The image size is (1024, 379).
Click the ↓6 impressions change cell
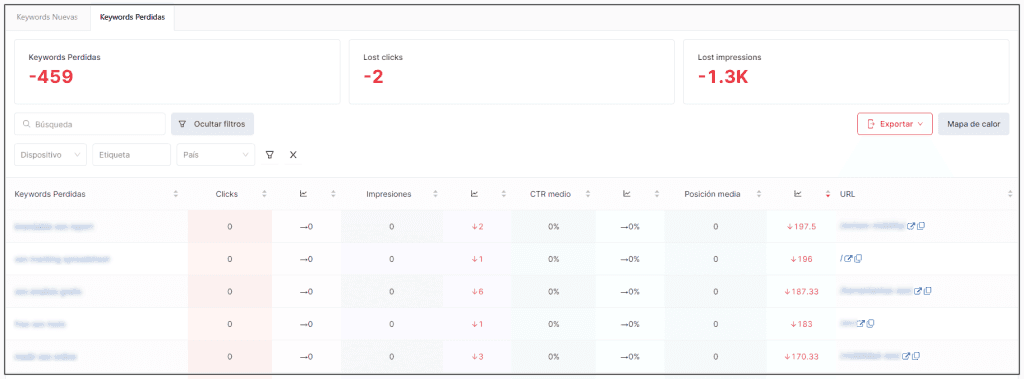coord(477,291)
